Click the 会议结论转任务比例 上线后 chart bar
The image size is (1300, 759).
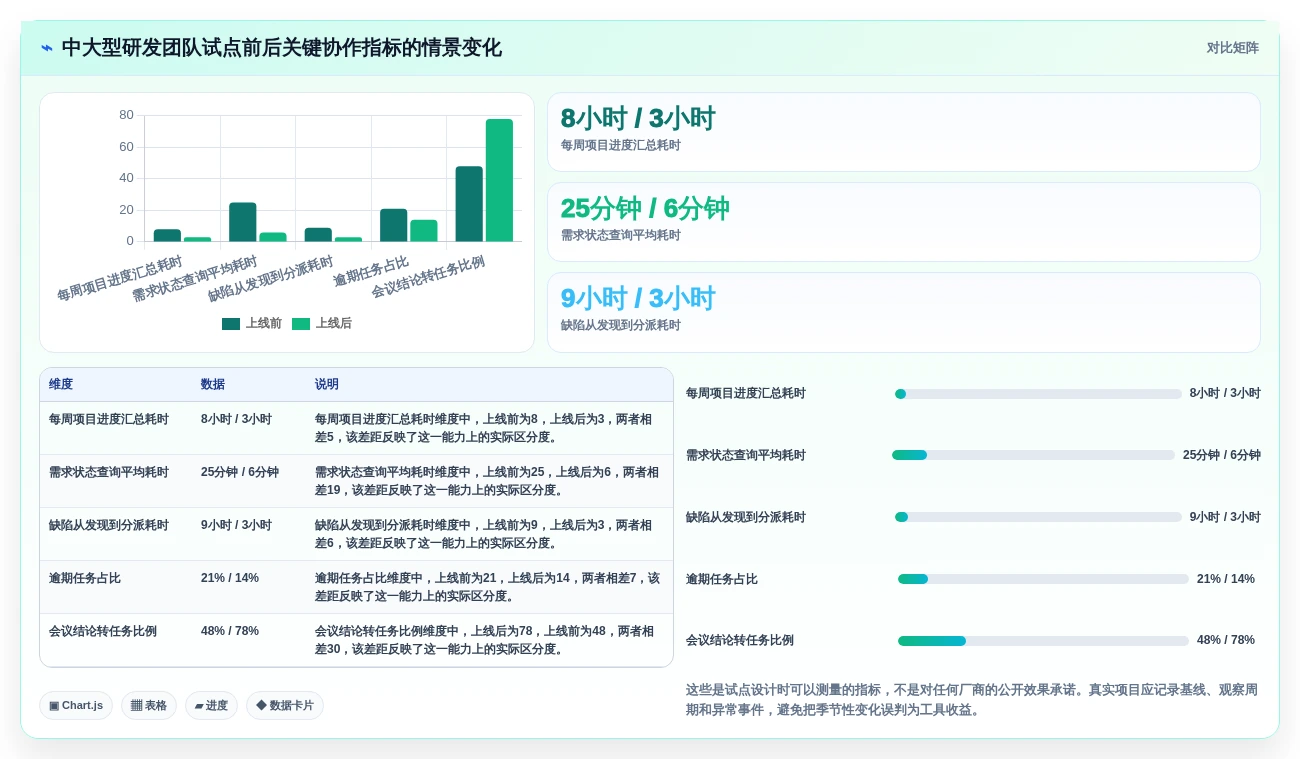[x=499, y=180]
